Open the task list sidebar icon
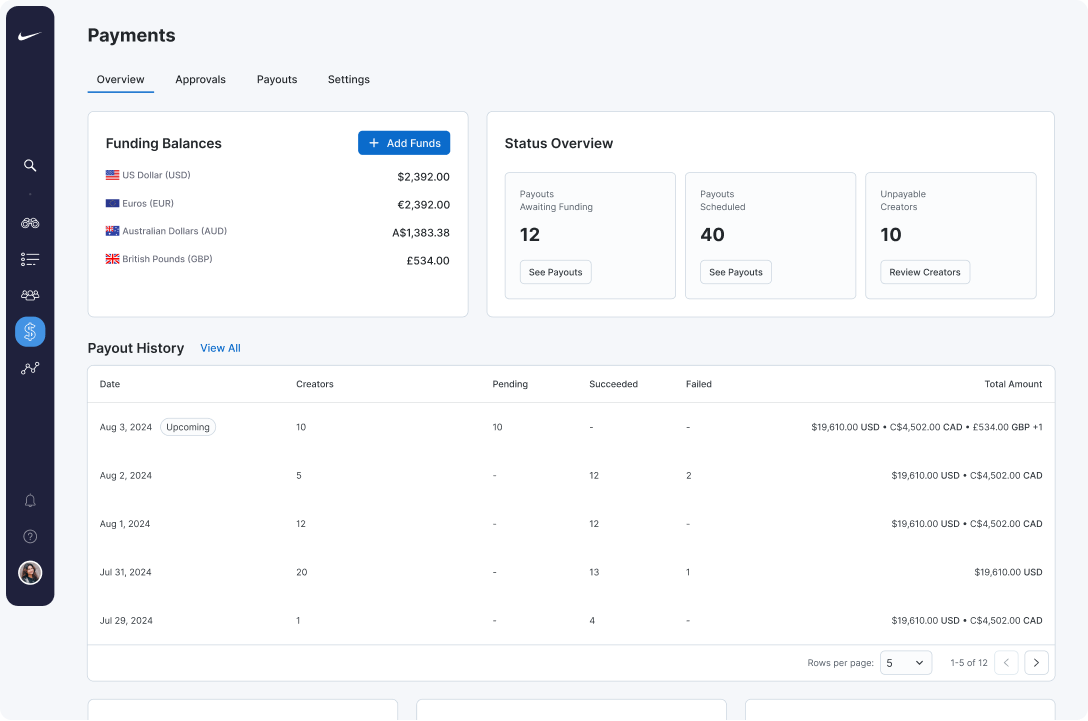The image size is (1088, 721). click(30, 259)
